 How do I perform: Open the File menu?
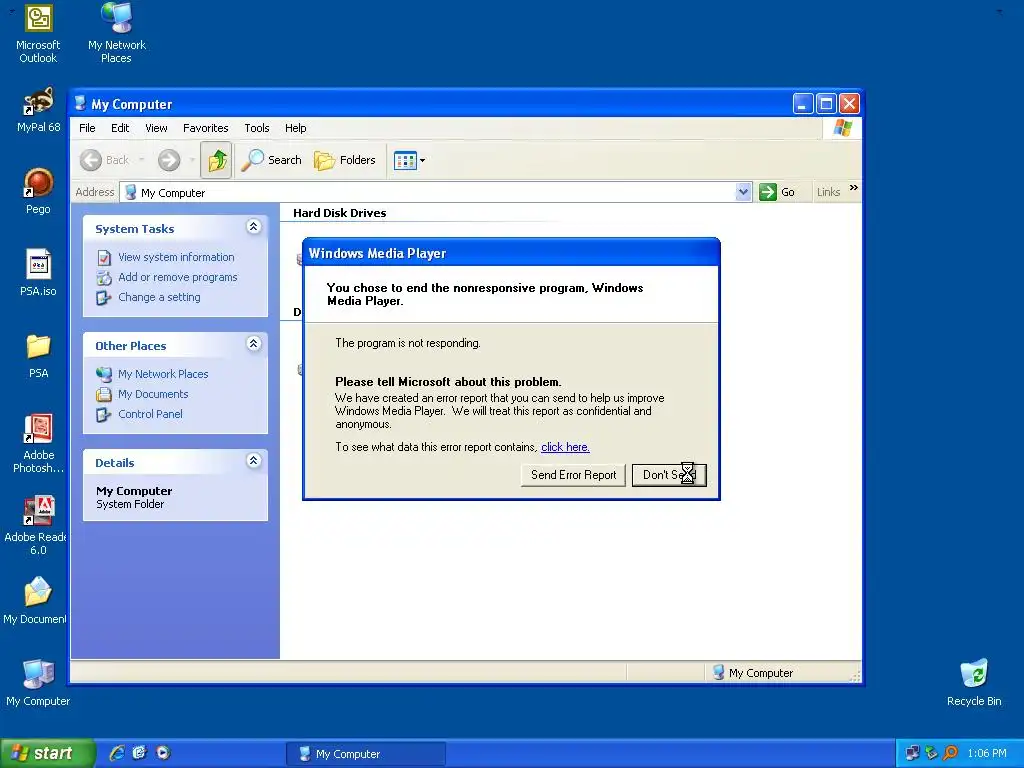(x=87, y=128)
